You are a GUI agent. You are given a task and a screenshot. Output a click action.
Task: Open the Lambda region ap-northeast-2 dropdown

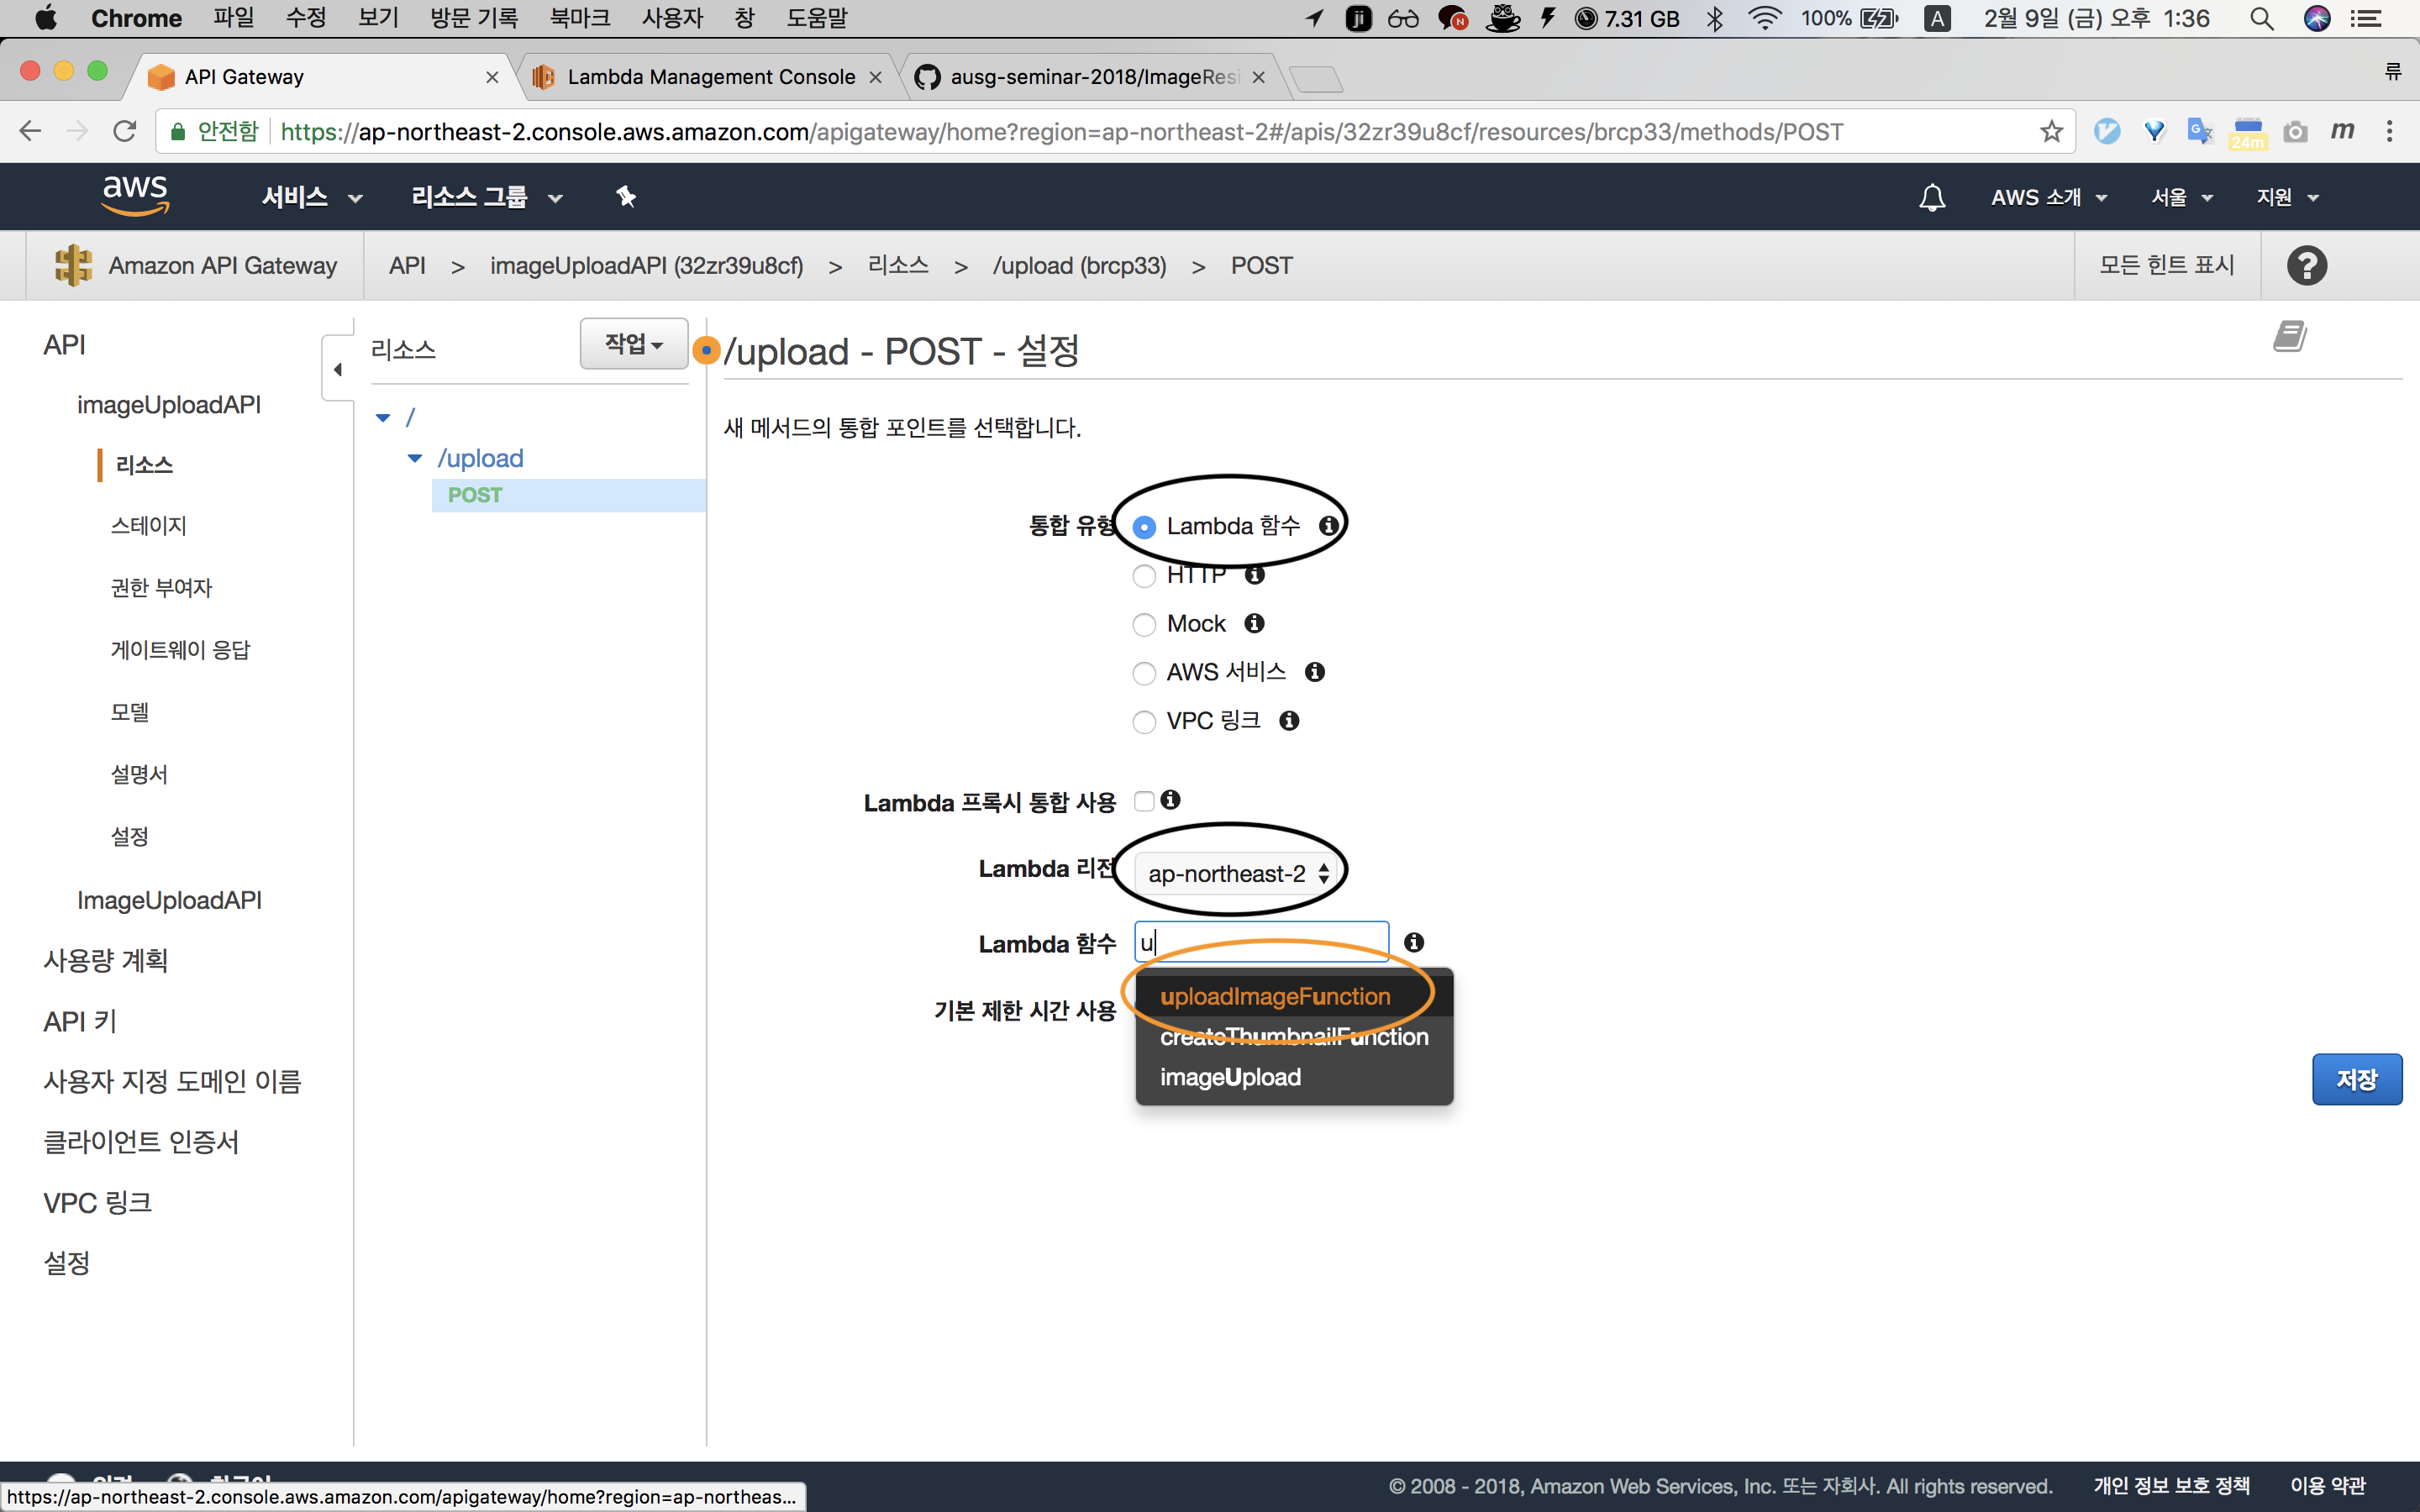[x=1236, y=873]
